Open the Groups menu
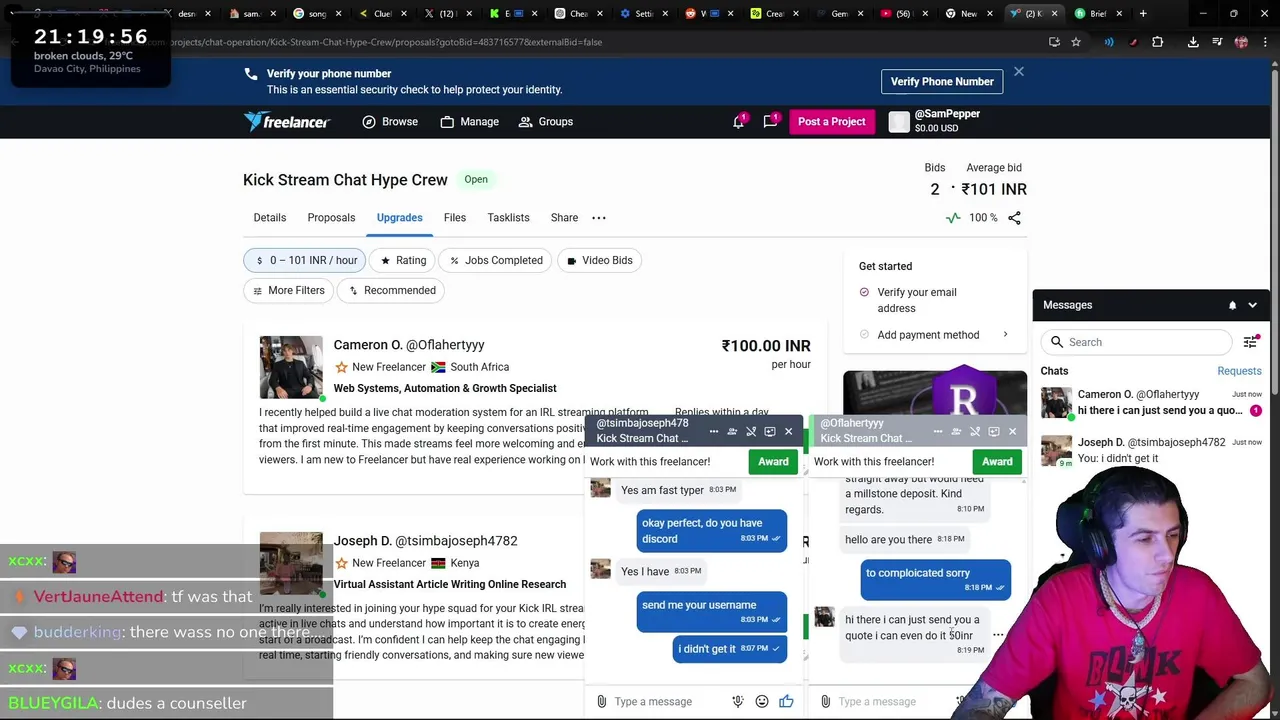Image resolution: width=1280 pixels, height=720 pixels. 546,121
